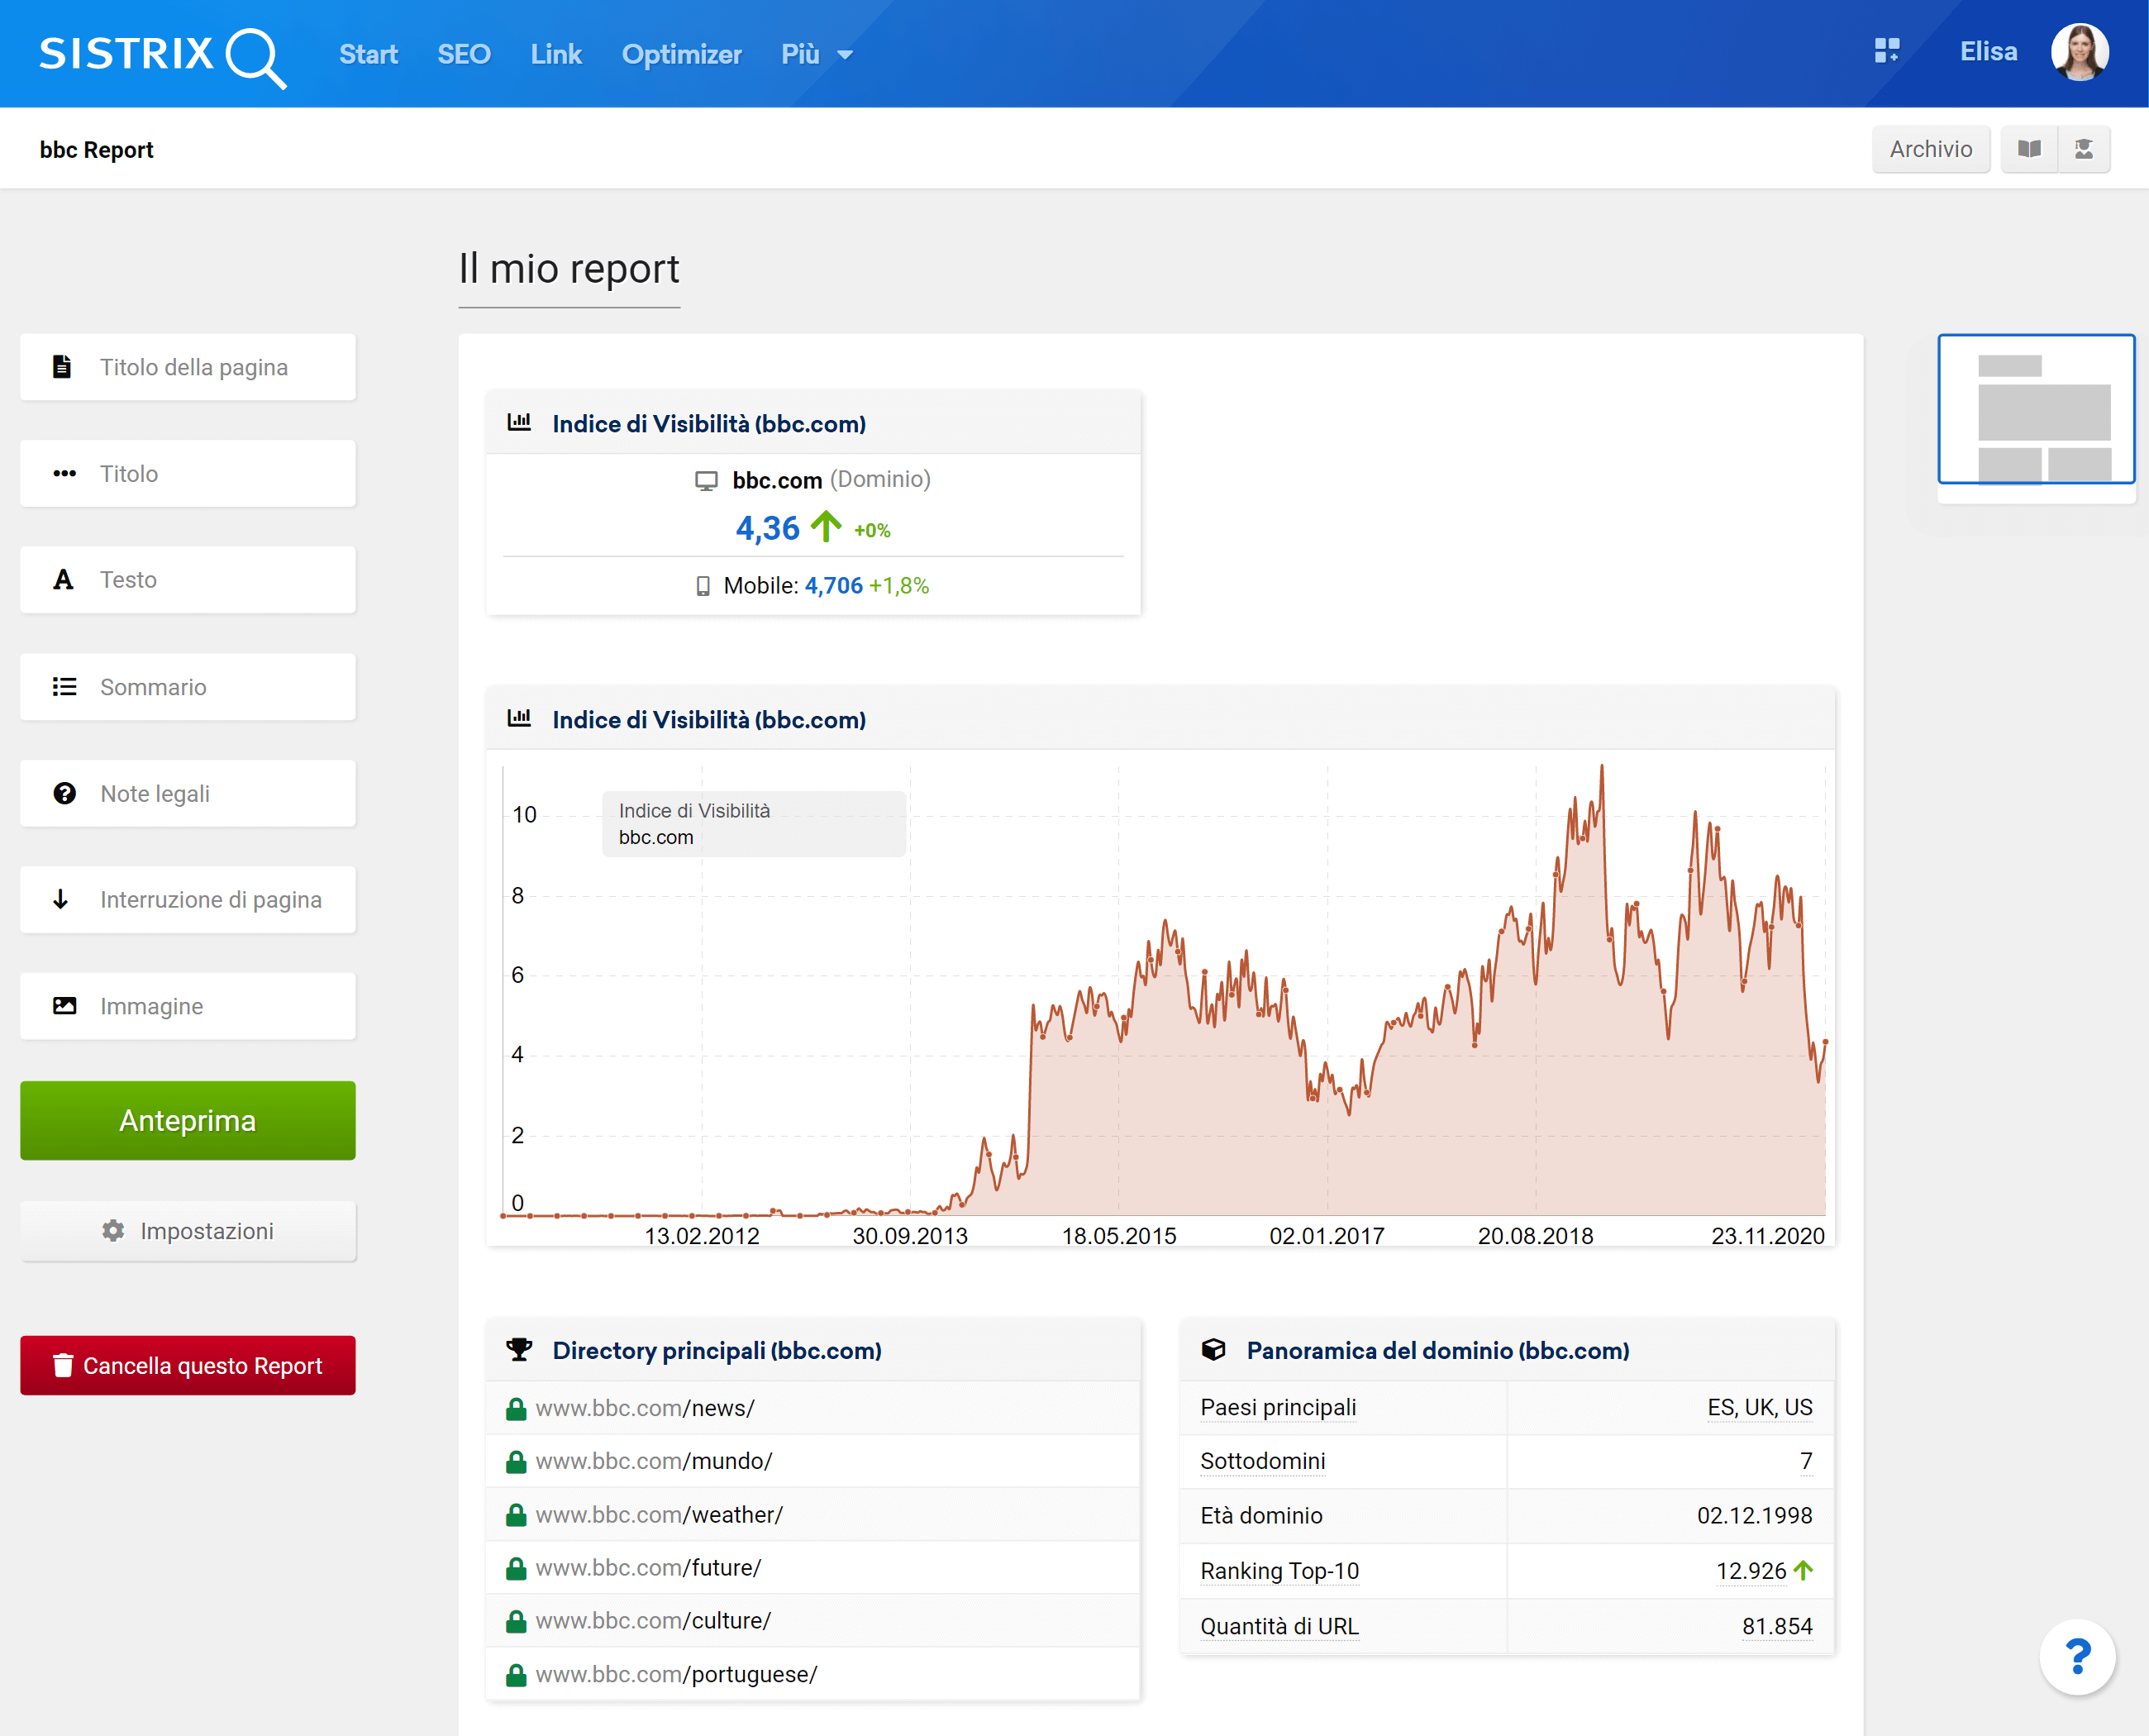The width and height of the screenshot is (2149, 1736).
Task: Click the green up arrow beside 4,36
Action: pyautogui.click(x=825, y=526)
